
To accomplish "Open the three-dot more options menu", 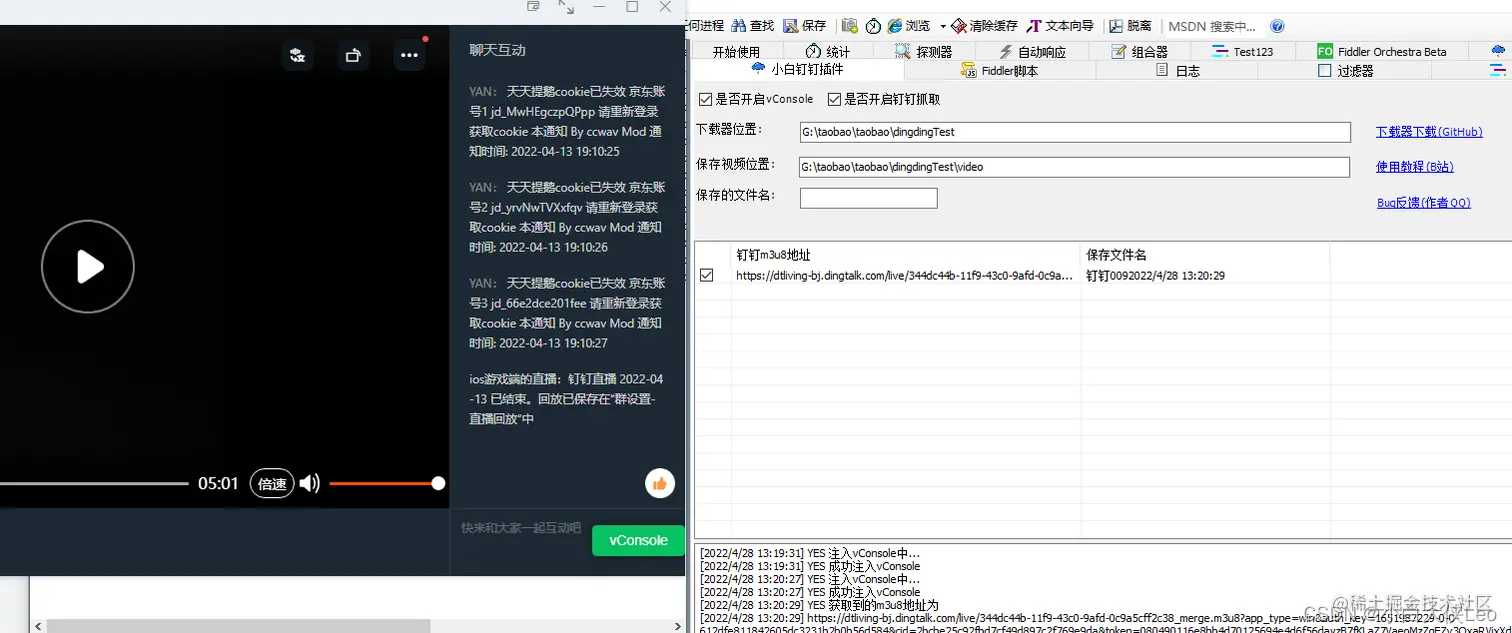I will point(409,55).
